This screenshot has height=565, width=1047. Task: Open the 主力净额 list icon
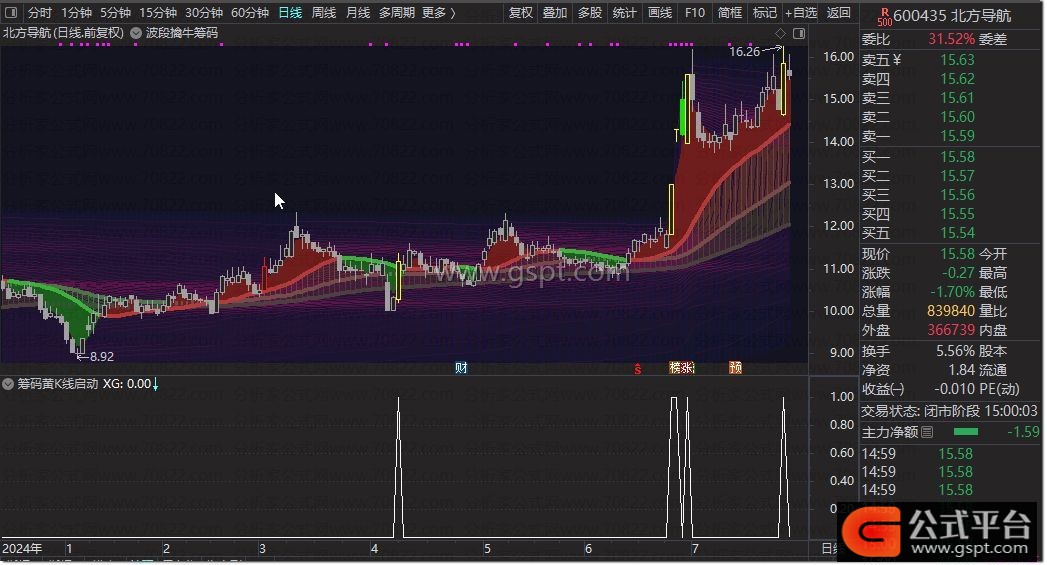(927, 432)
